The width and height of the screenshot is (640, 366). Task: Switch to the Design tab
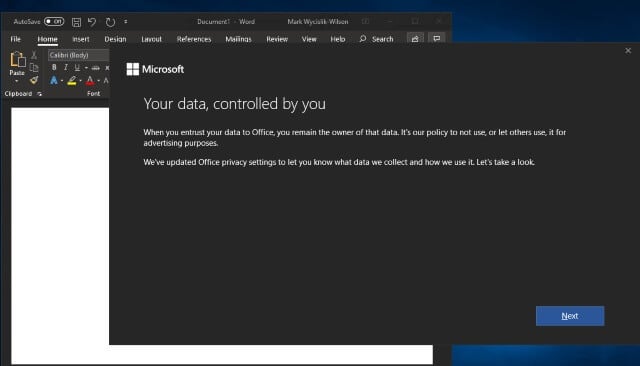(115, 39)
